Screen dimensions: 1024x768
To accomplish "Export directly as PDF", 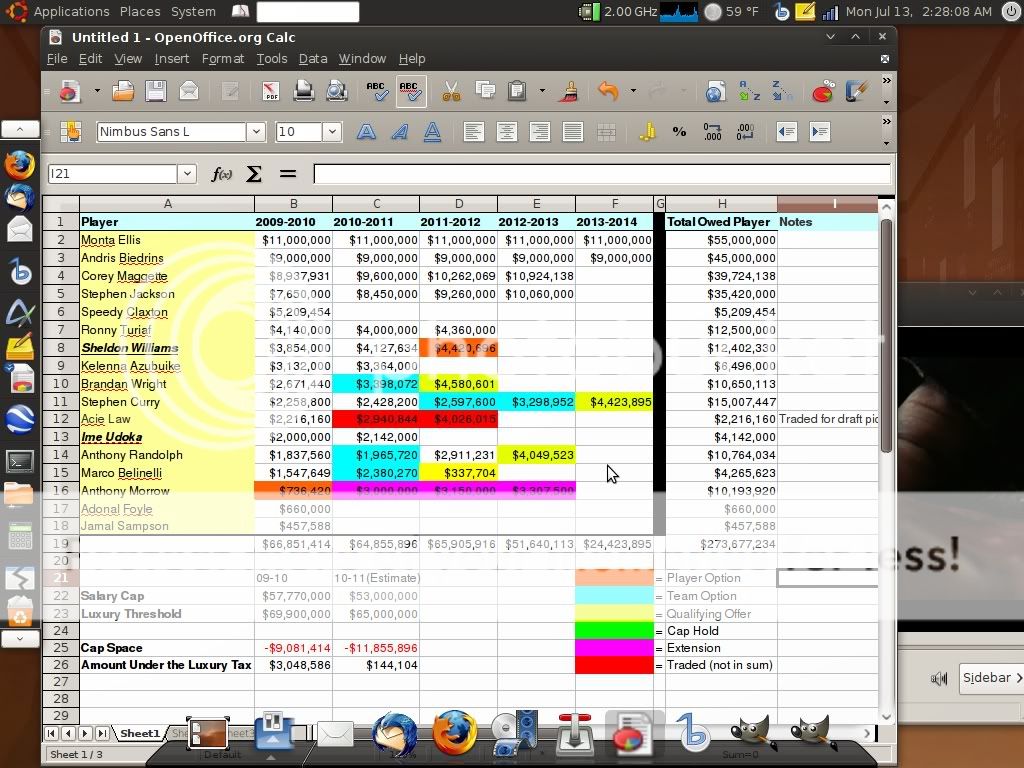I will 270,91.
